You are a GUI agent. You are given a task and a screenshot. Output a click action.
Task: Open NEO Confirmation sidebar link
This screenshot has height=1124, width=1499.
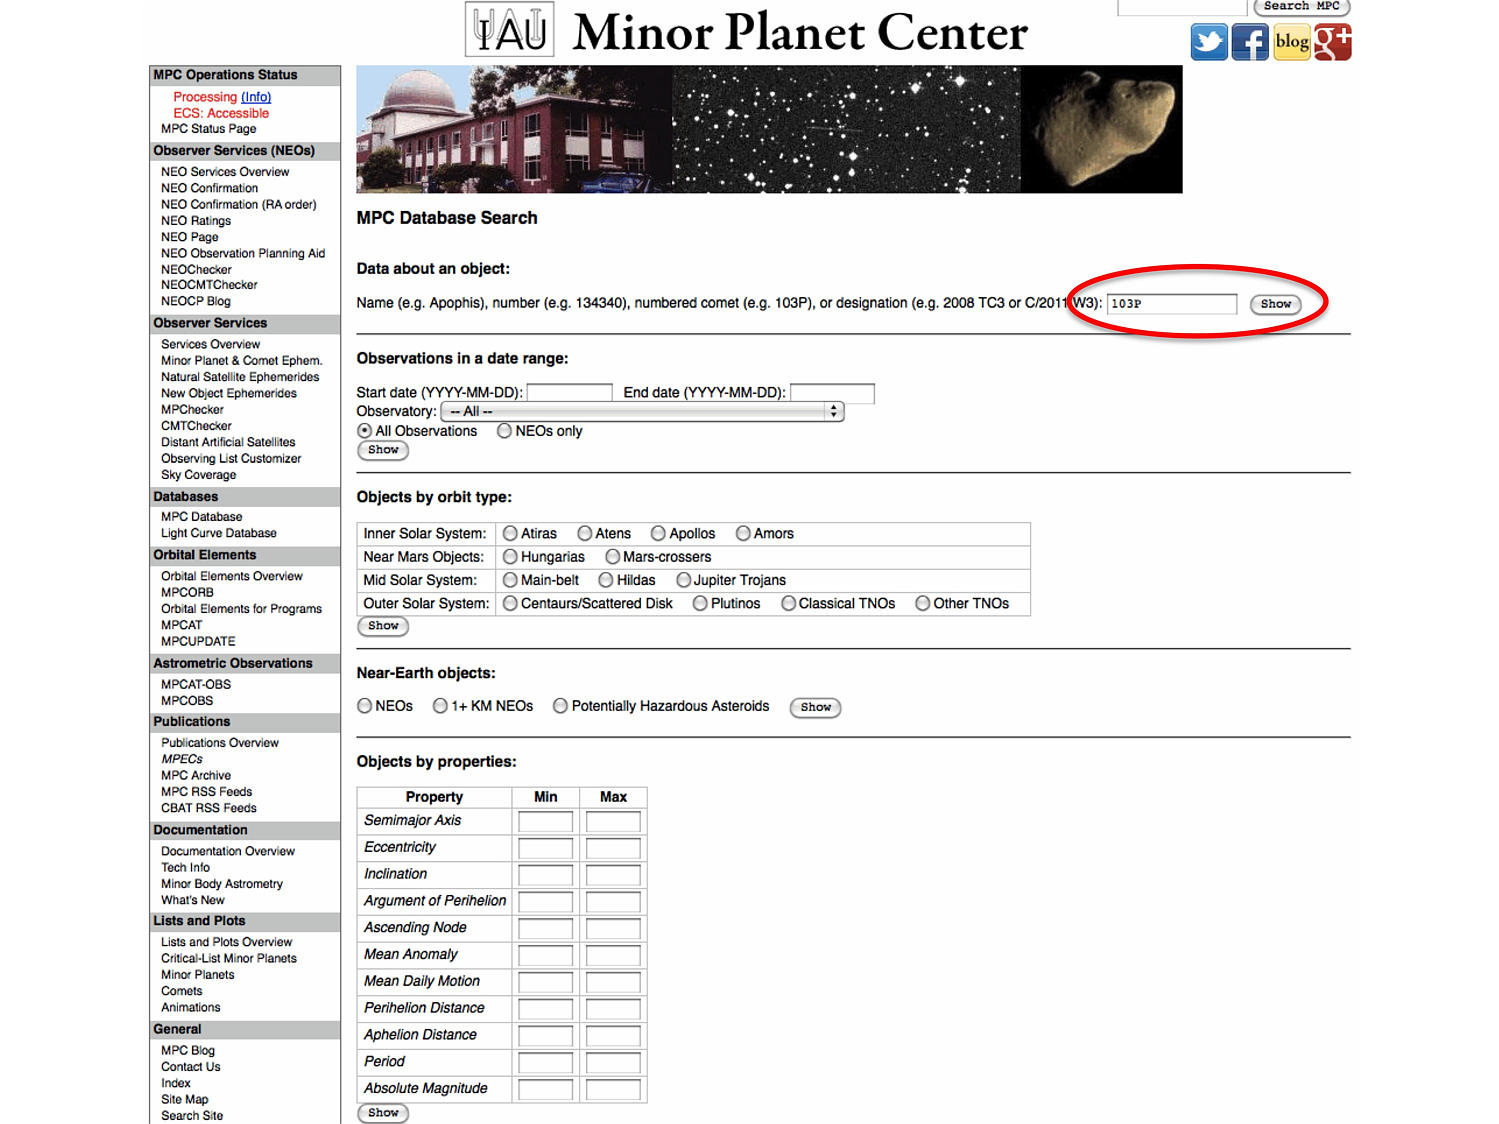pyautogui.click(x=209, y=188)
